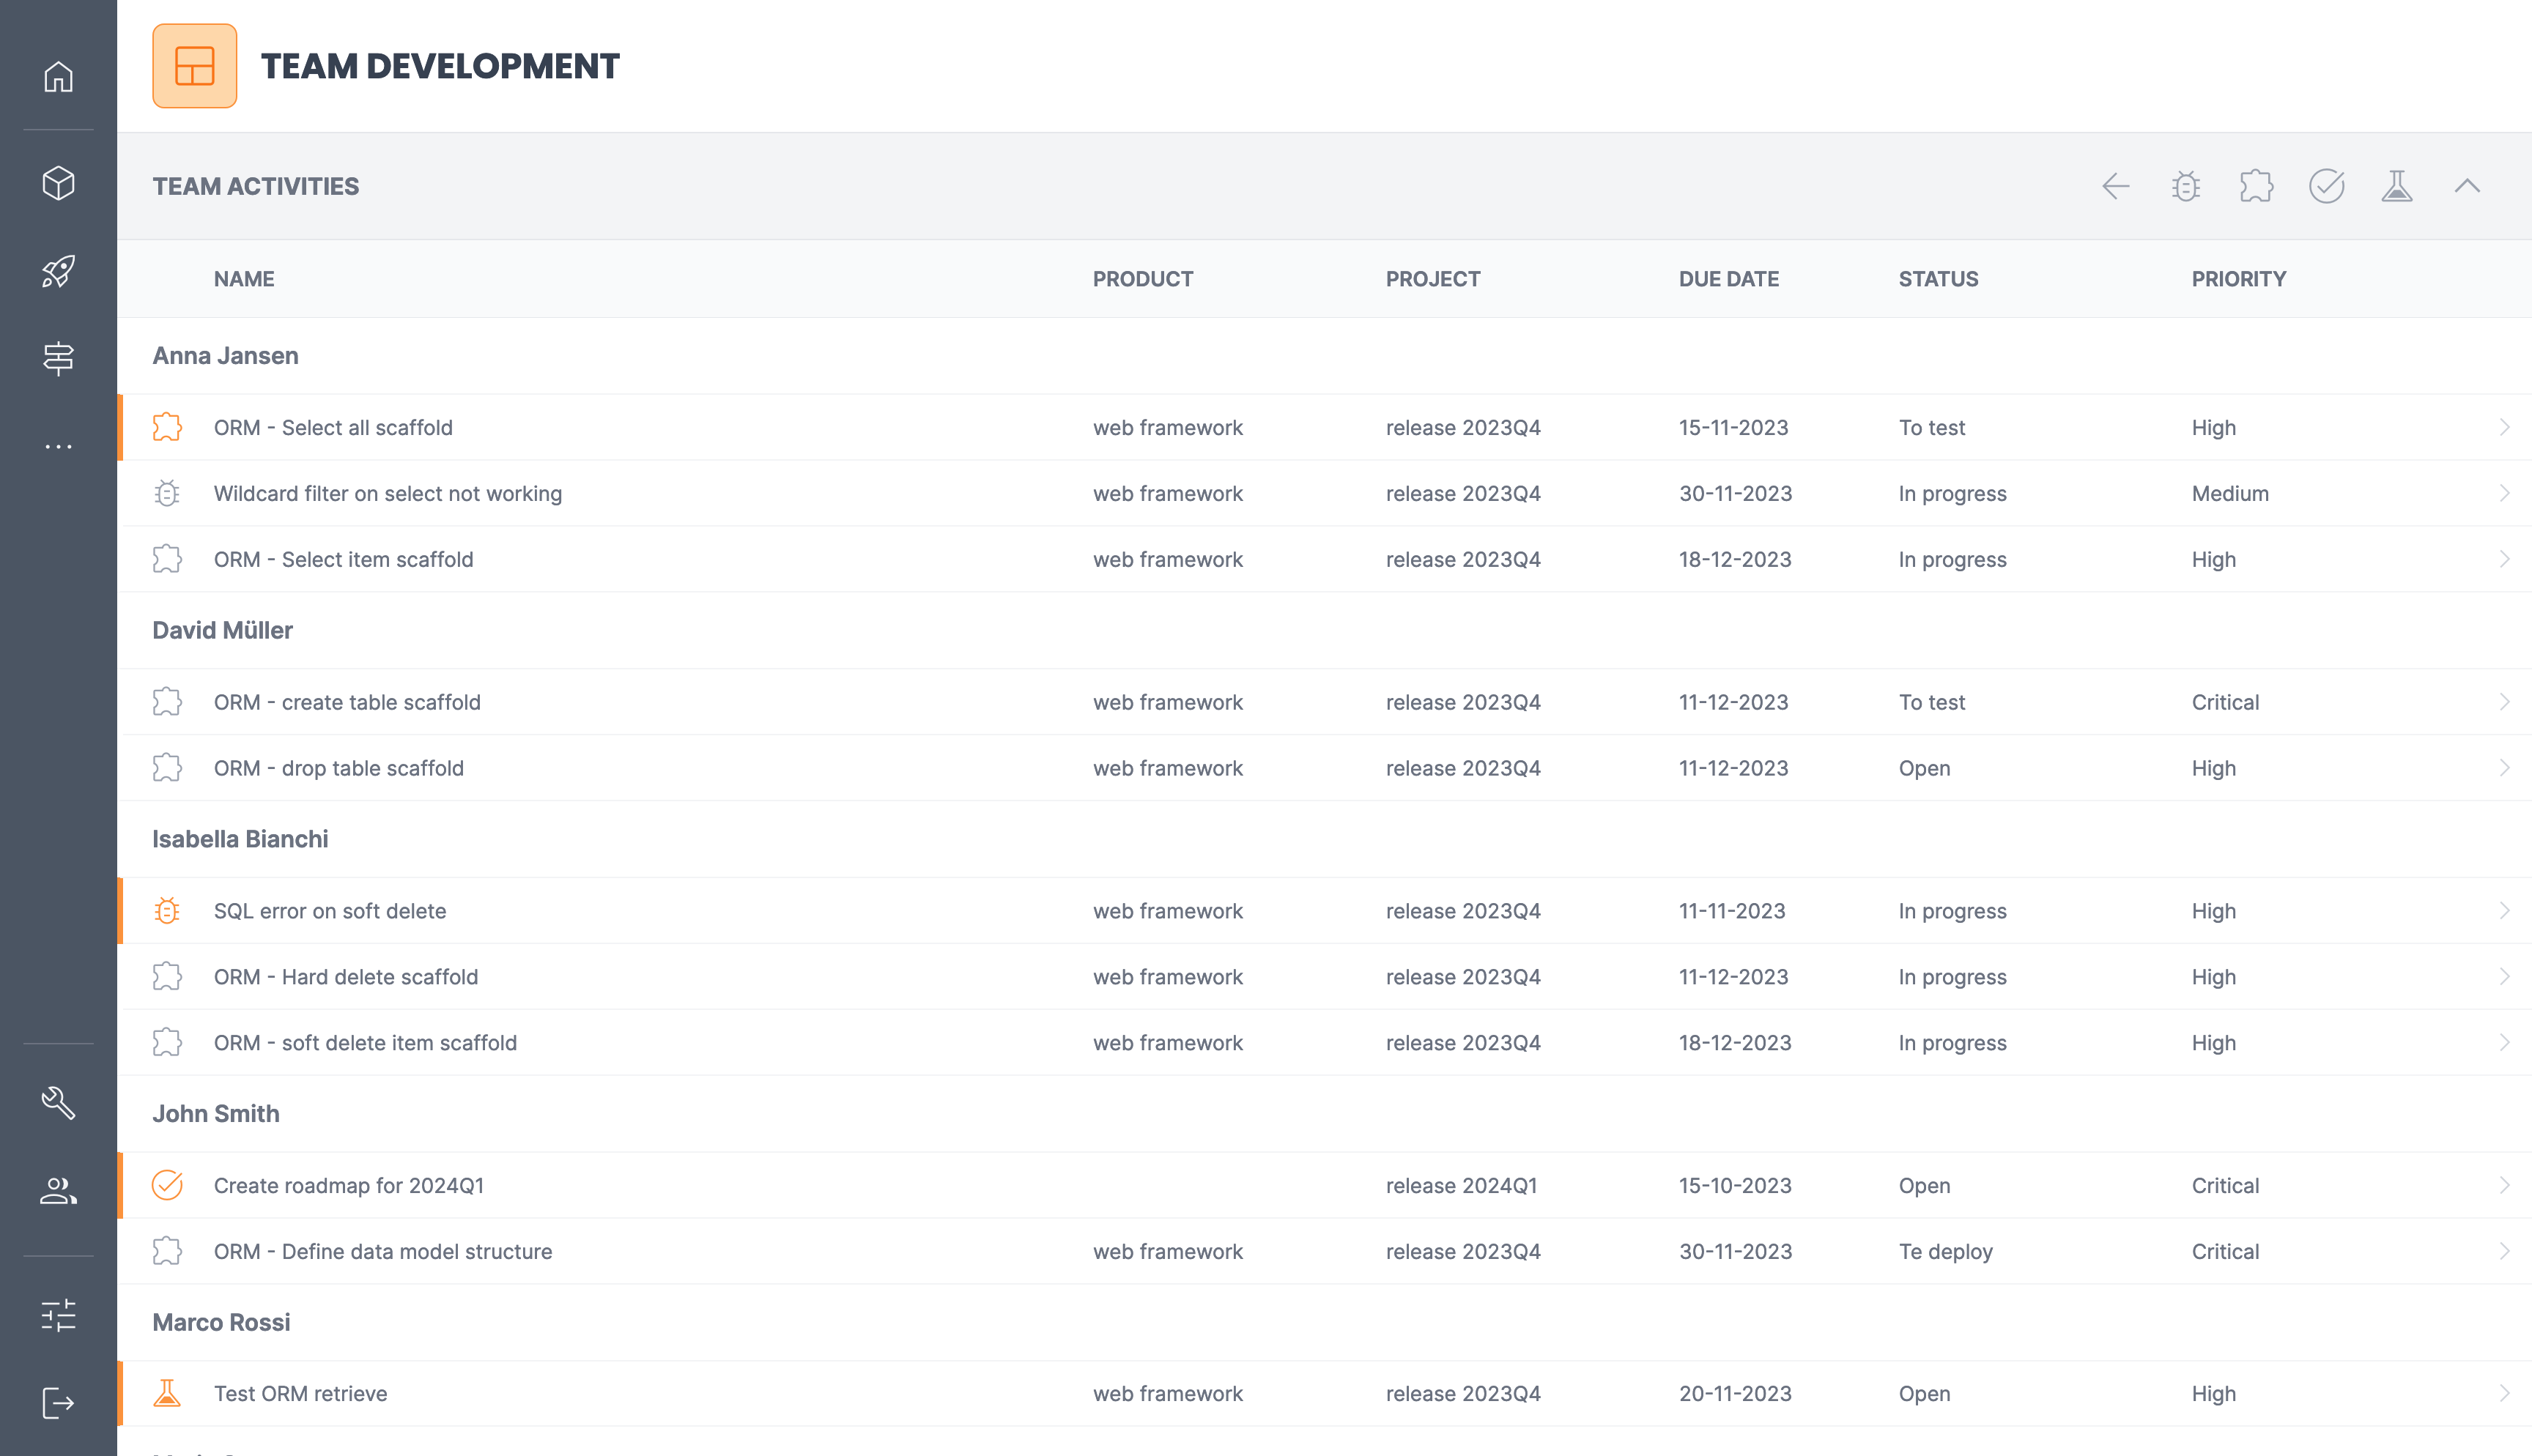Click due date 15-11-2023 cell

tap(1733, 427)
